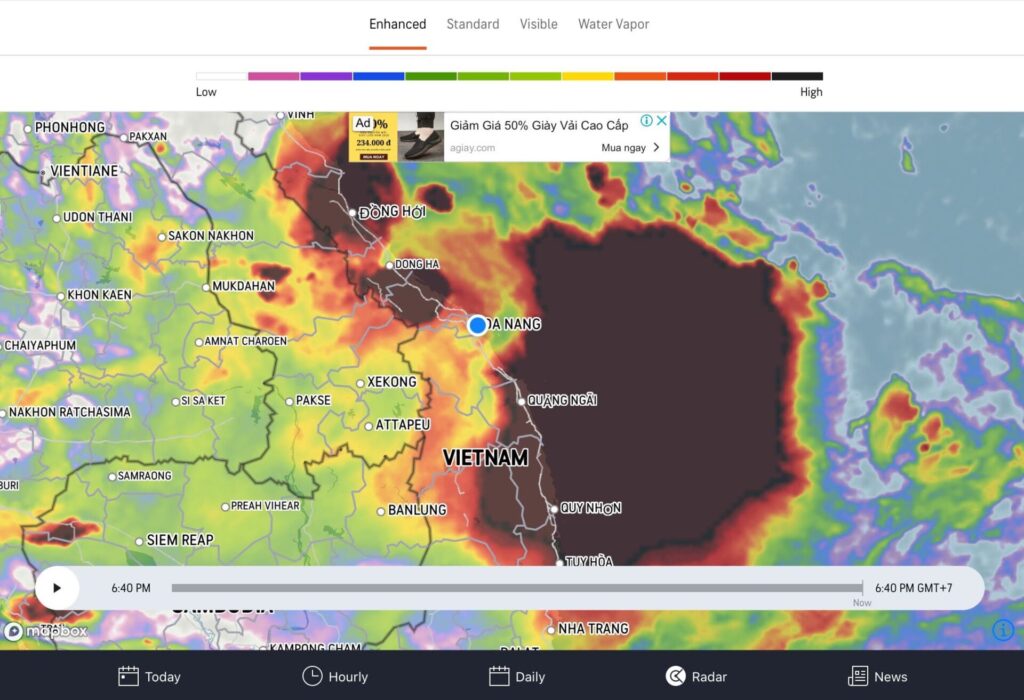The height and width of the screenshot is (700, 1024).
Task: Click the Pakse city label
Action: coord(313,400)
